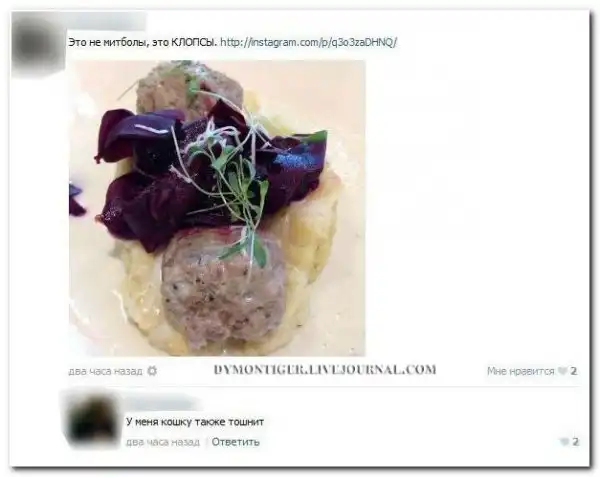Screen dimensions: 600x477
Task: Click the post author's blurred name
Action: pyautogui.click(x=107, y=22)
